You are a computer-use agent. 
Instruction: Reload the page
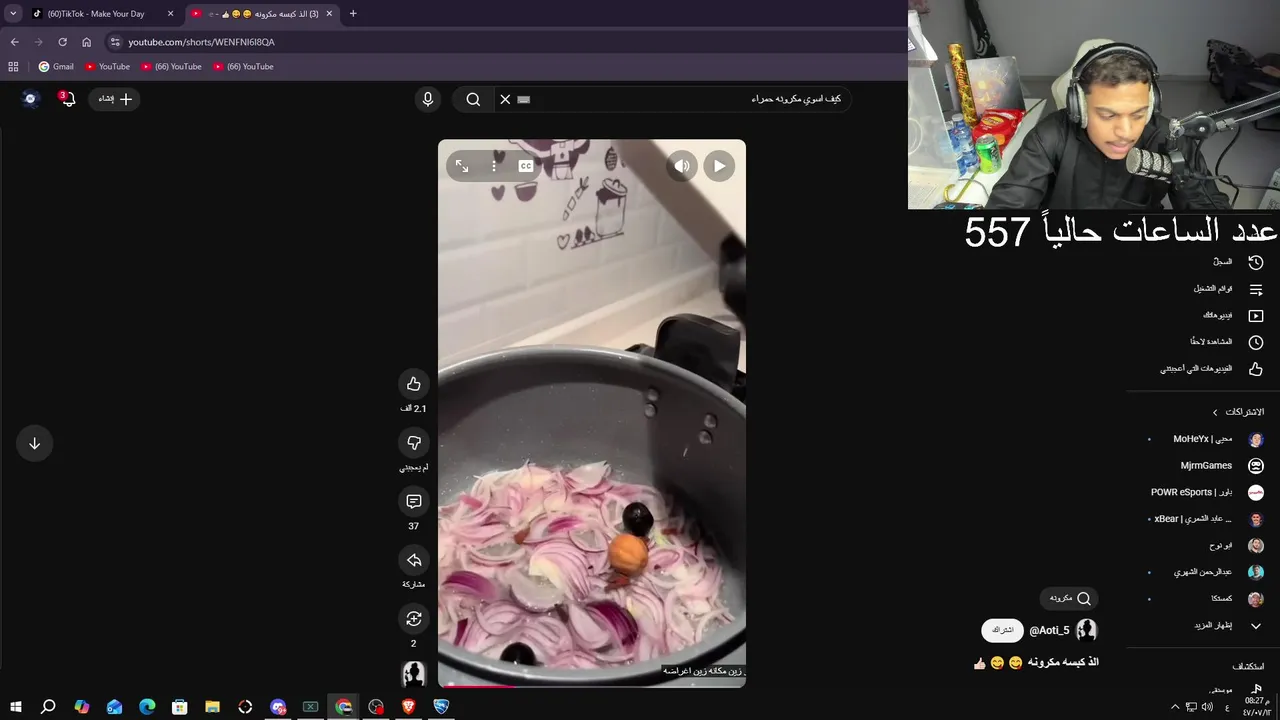tap(62, 42)
